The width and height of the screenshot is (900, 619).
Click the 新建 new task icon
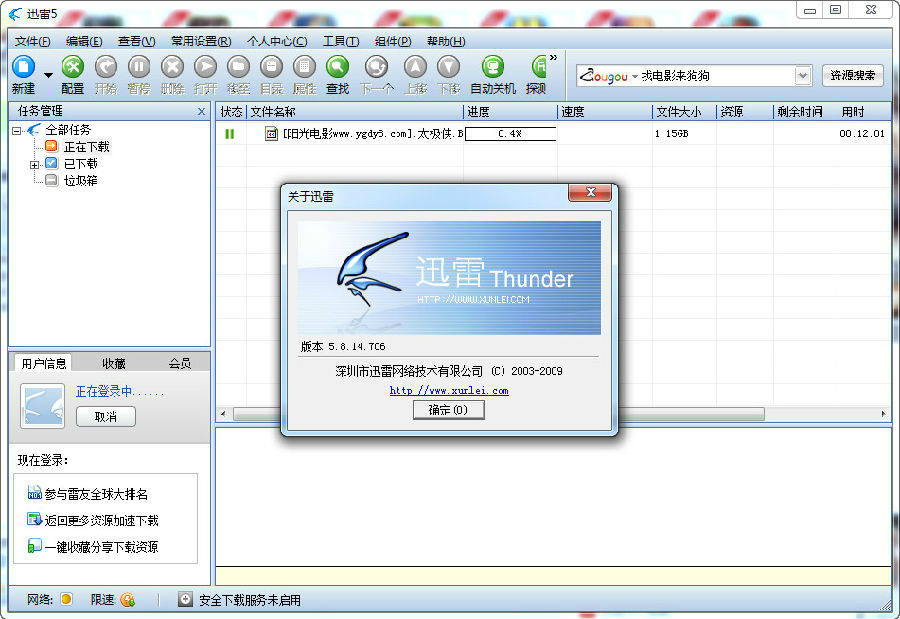(x=22, y=68)
